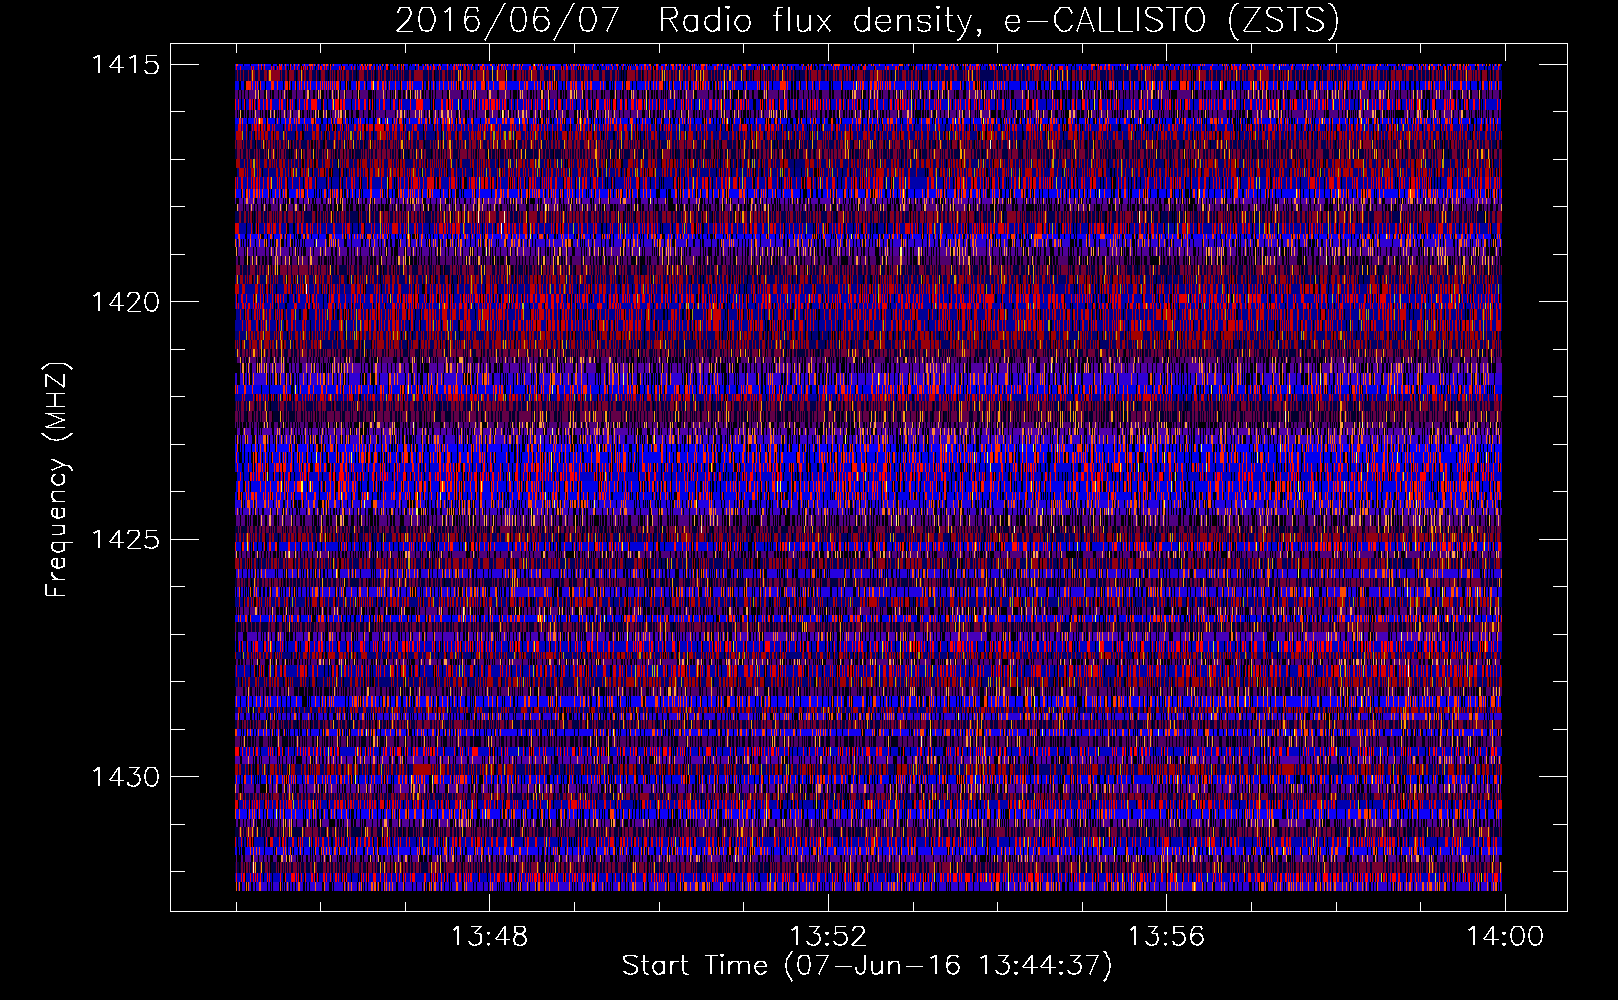The height and width of the screenshot is (1000, 1618).
Task: Click the 1420 frequency tick label
Action: click(x=126, y=302)
